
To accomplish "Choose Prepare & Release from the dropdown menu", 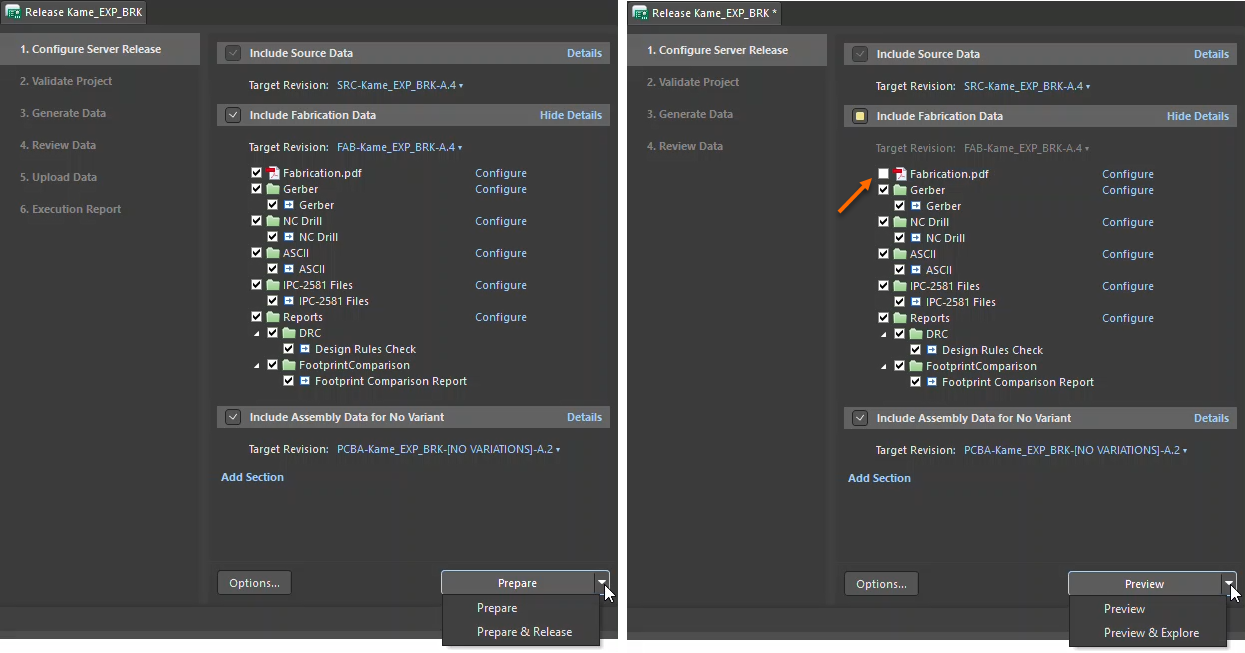I will (521, 632).
